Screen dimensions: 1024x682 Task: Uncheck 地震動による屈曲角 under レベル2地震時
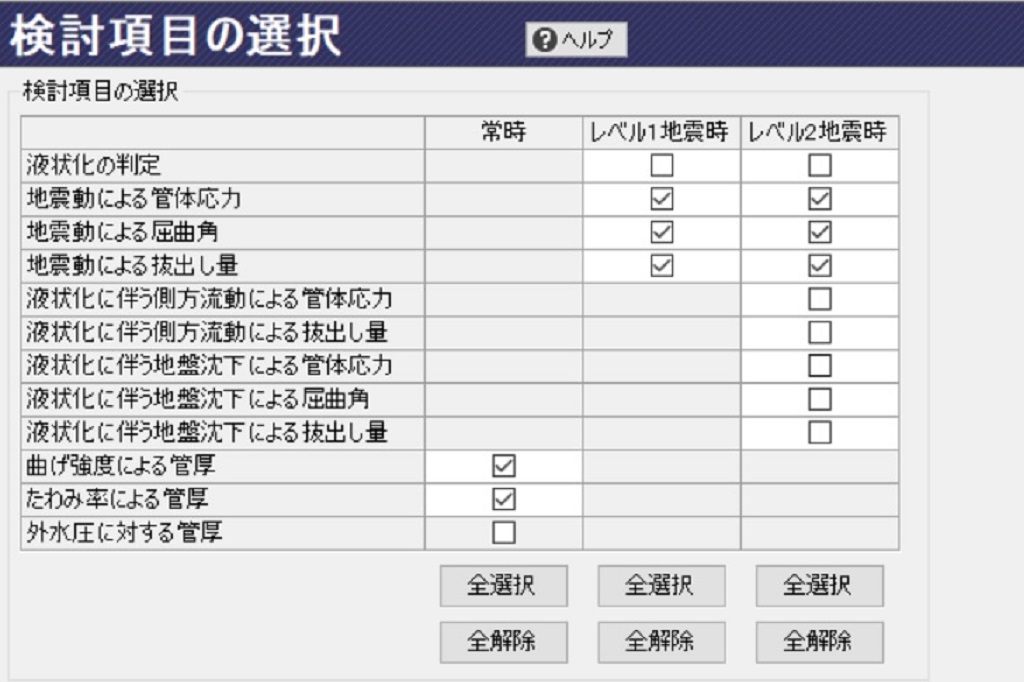(820, 232)
